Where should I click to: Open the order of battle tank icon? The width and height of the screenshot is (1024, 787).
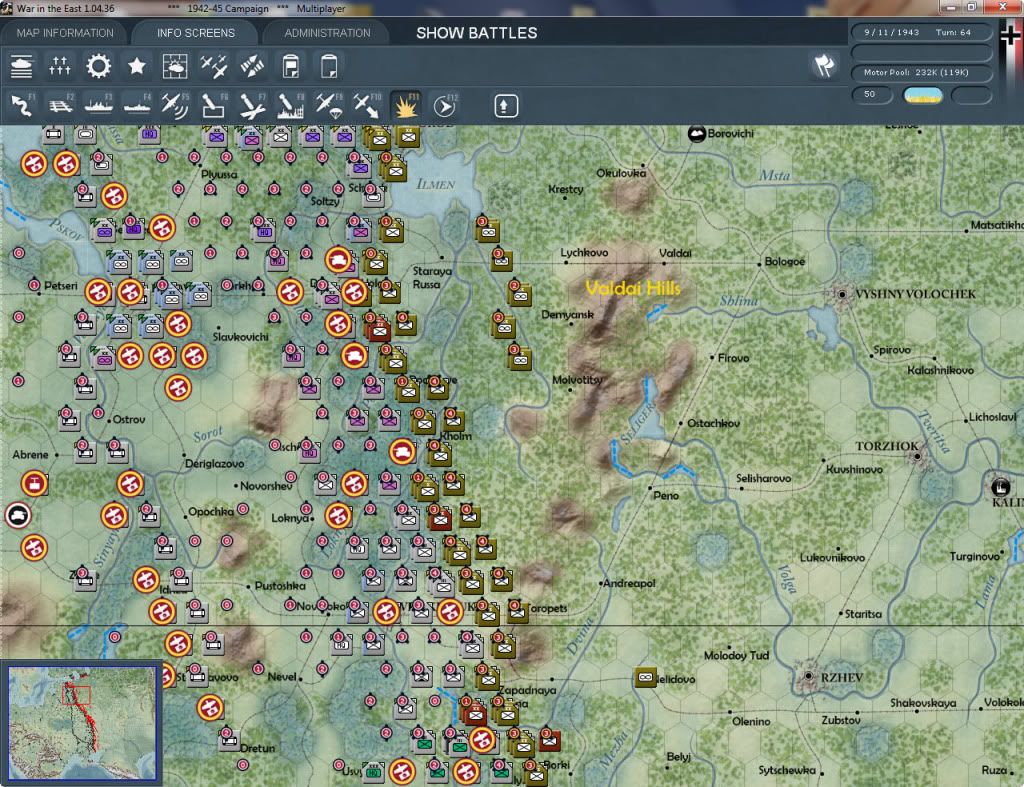pyautogui.click(x=22, y=67)
